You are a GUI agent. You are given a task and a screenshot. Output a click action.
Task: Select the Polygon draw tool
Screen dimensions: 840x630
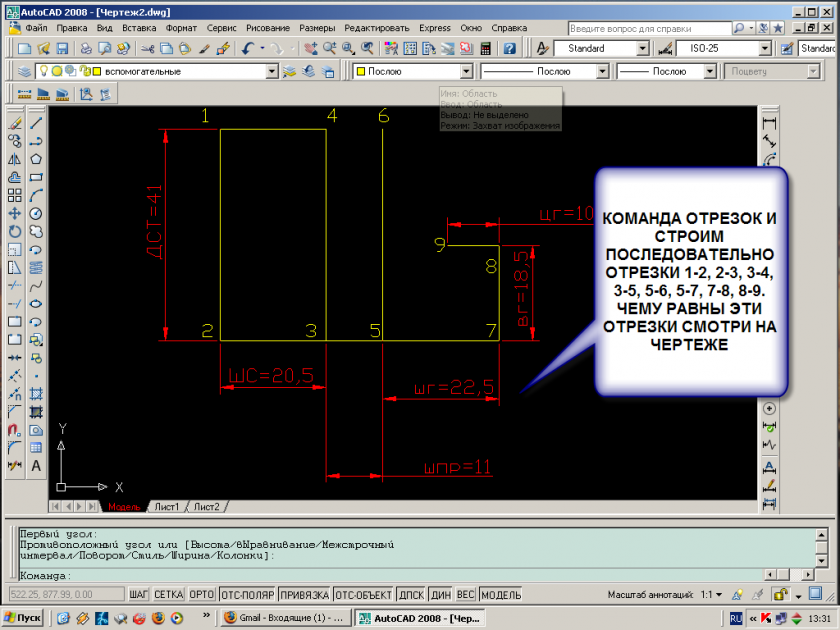pos(36,159)
